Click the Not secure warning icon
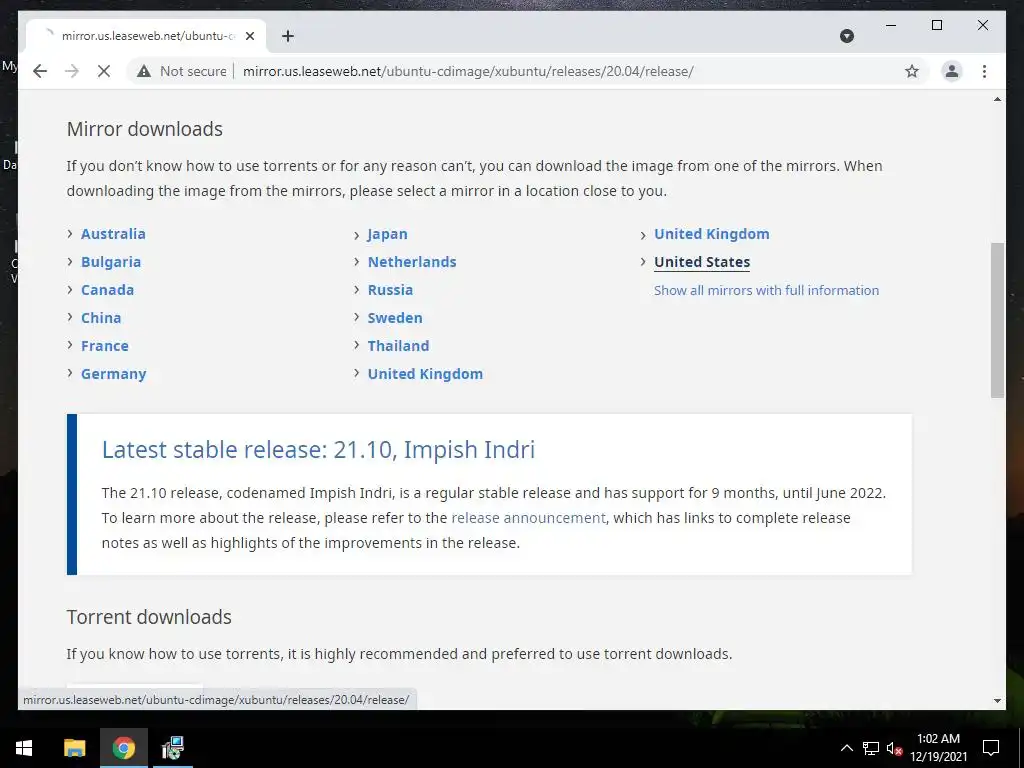 coord(144,71)
